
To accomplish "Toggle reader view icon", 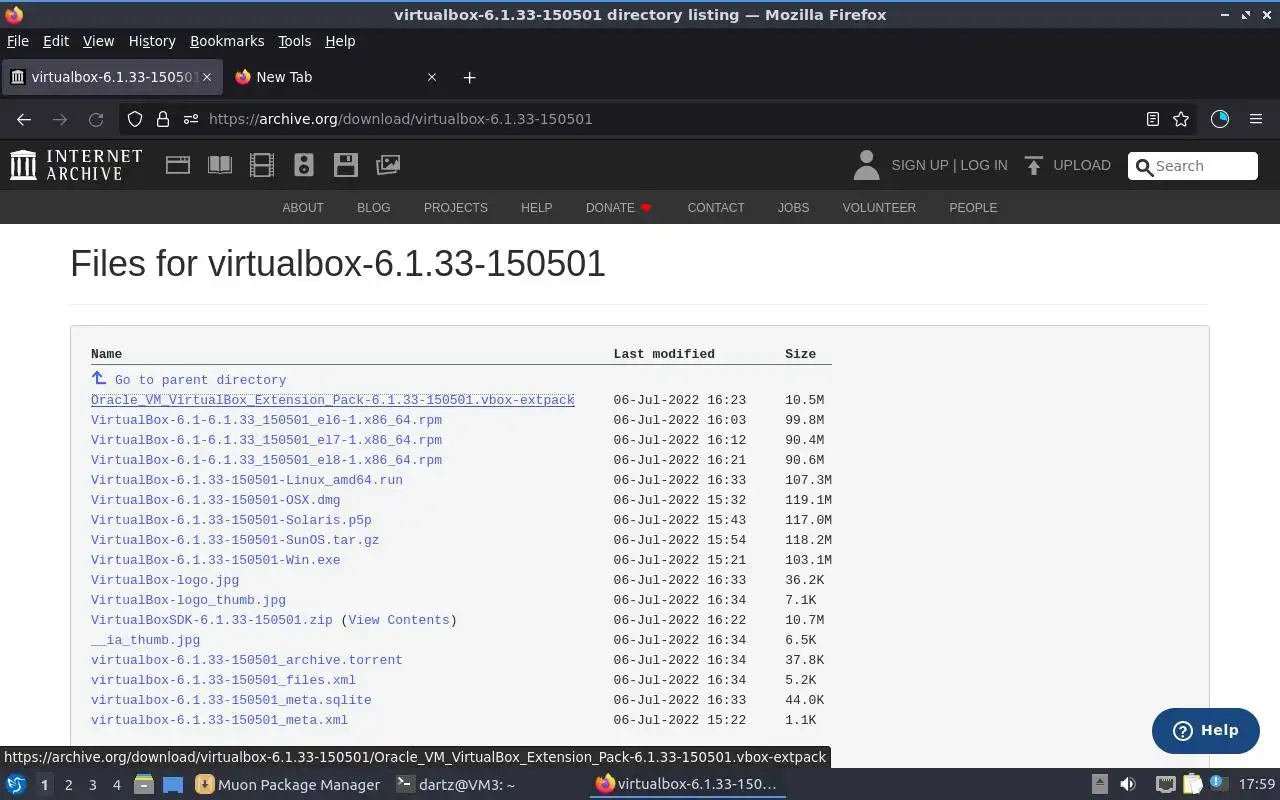I will click(x=1153, y=119).
